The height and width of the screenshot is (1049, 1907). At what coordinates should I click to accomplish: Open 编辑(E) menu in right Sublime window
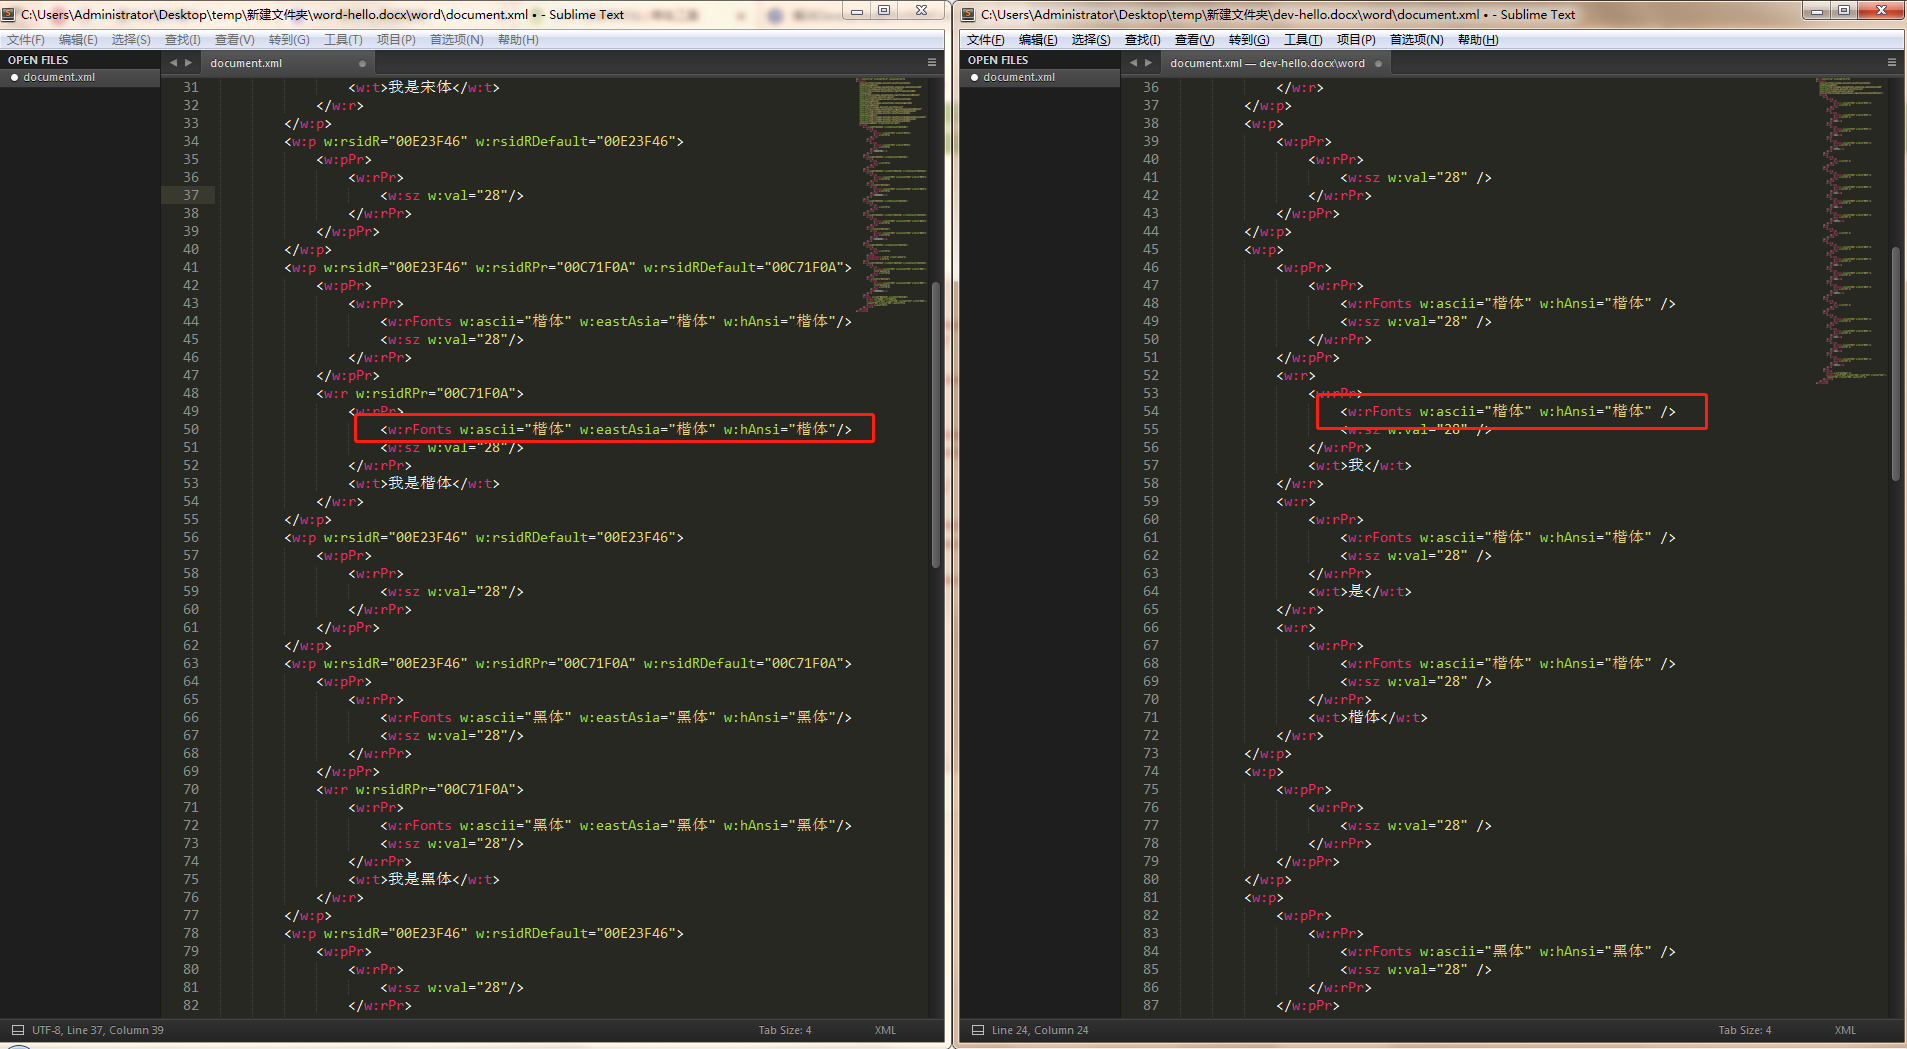[x=1038, y=40]
